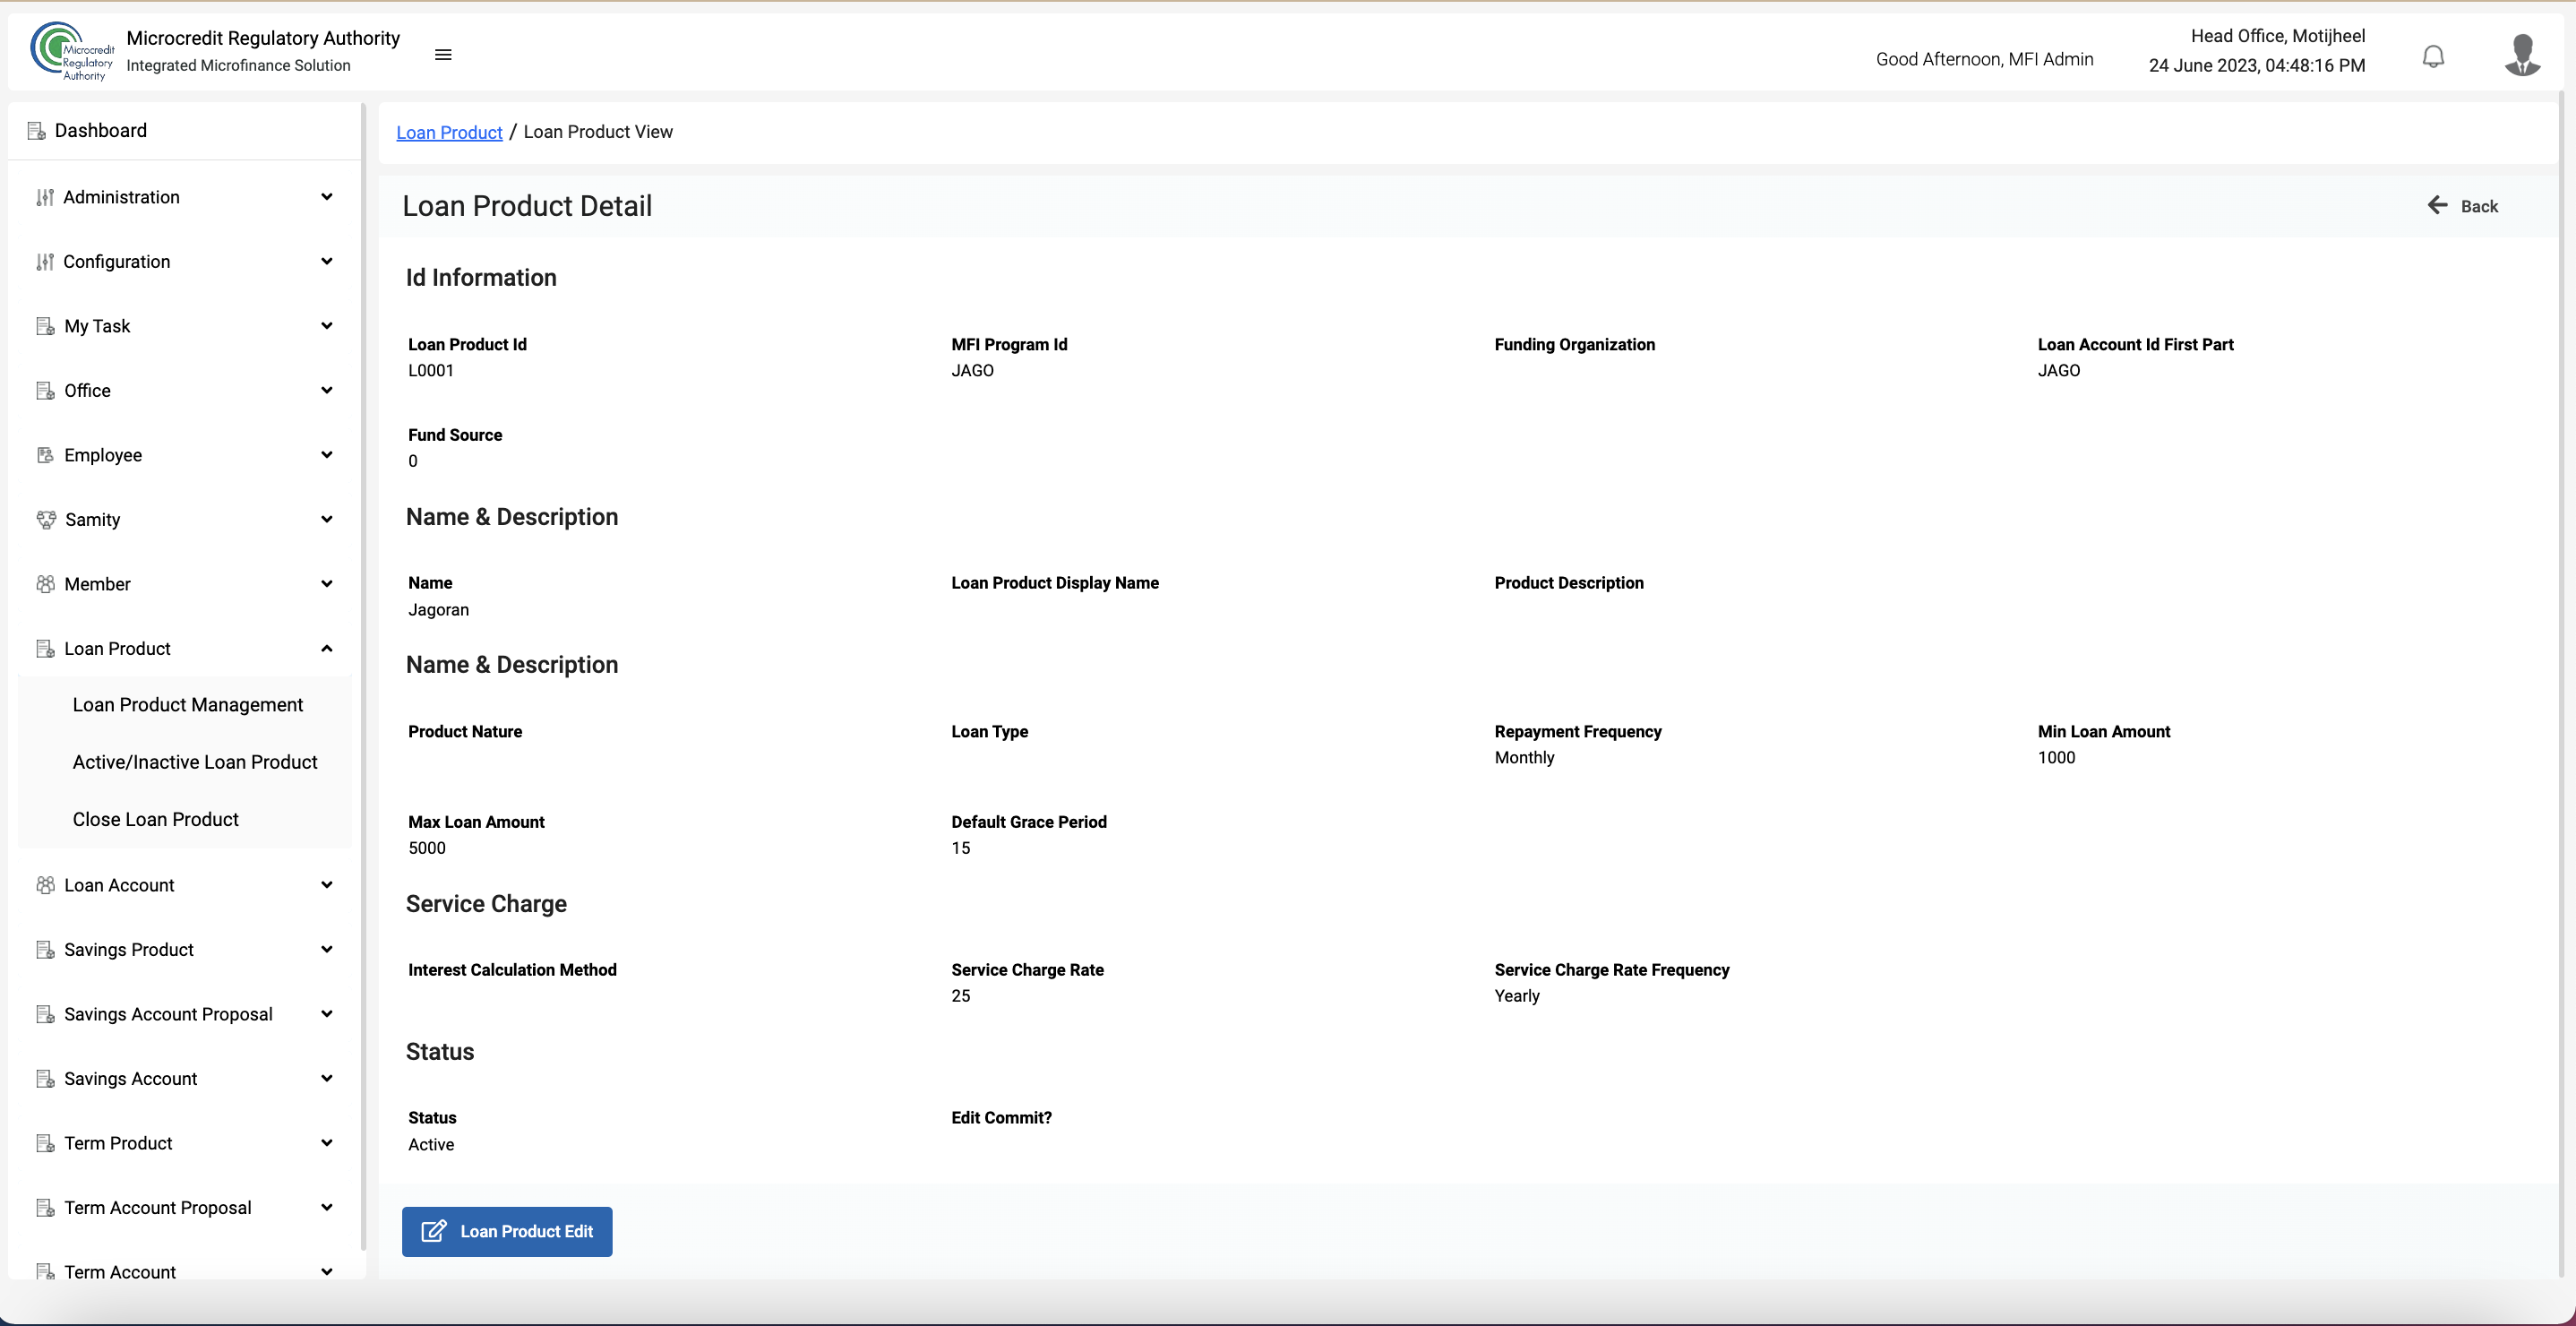
Task: Click the Dashboard icon in the sidebar
Action: tap(37, 131)
